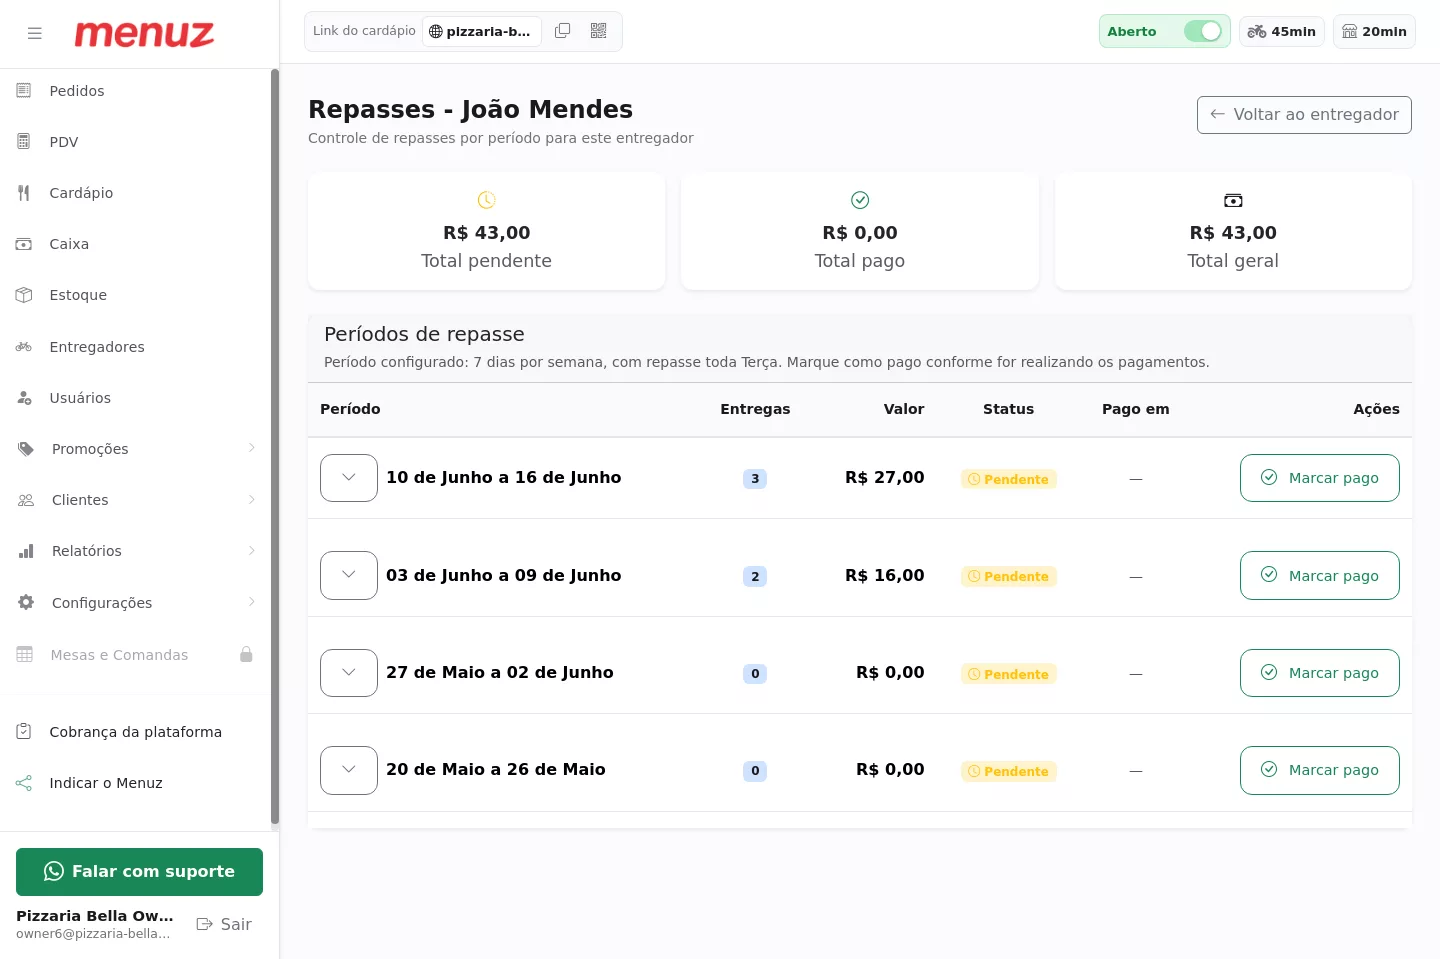This screenshot has height=959, width=1440.
Task: Click the Caixa cash icon
Action: pos(24,244)
